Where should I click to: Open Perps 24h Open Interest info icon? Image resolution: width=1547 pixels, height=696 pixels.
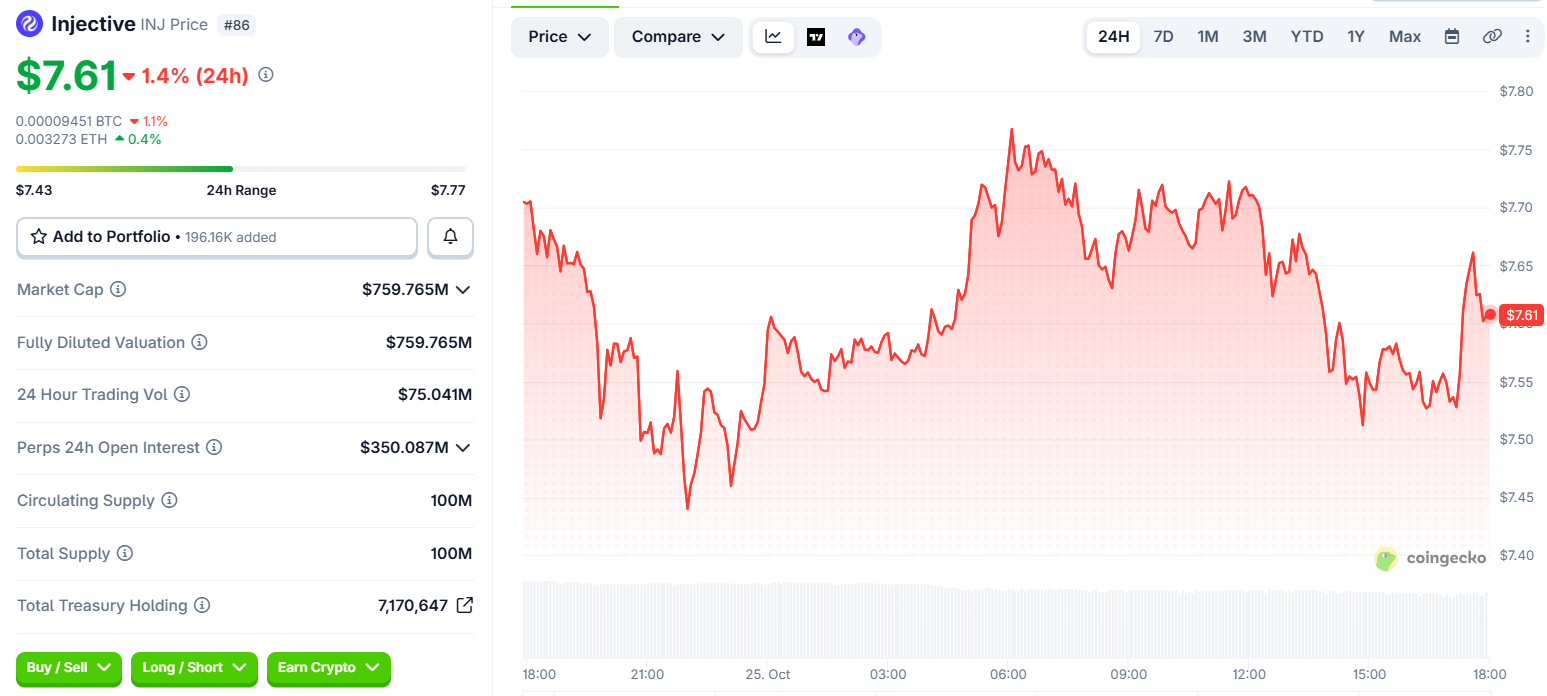pos(214,447)
